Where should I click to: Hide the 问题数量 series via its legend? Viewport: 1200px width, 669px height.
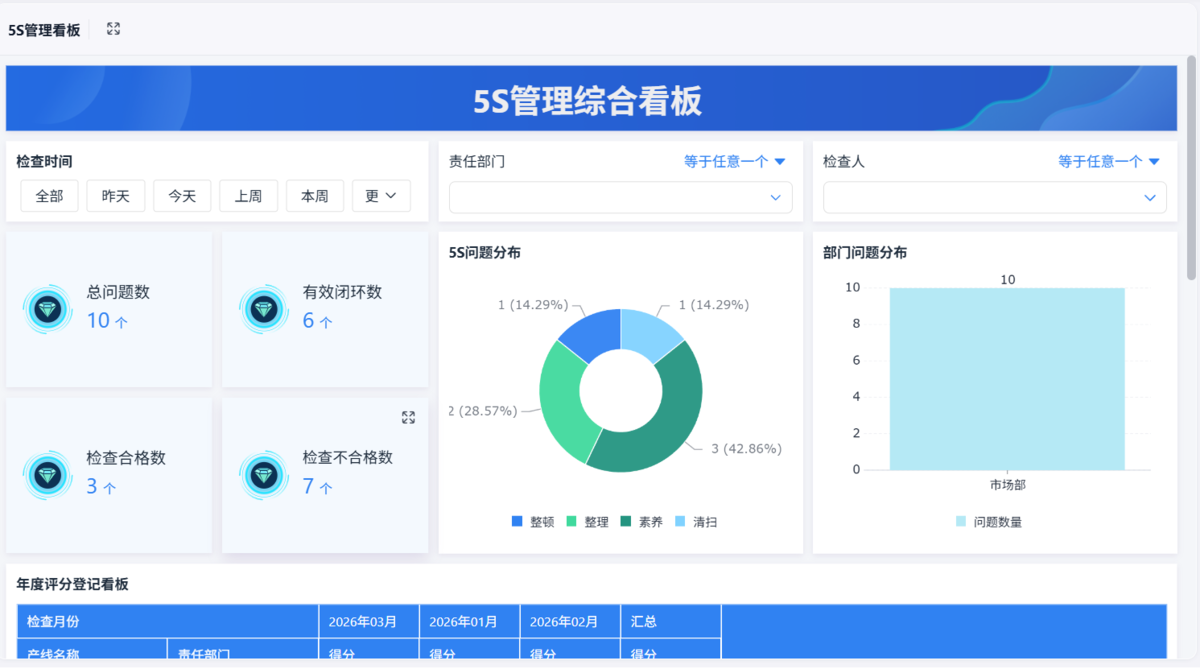point(988,522)
